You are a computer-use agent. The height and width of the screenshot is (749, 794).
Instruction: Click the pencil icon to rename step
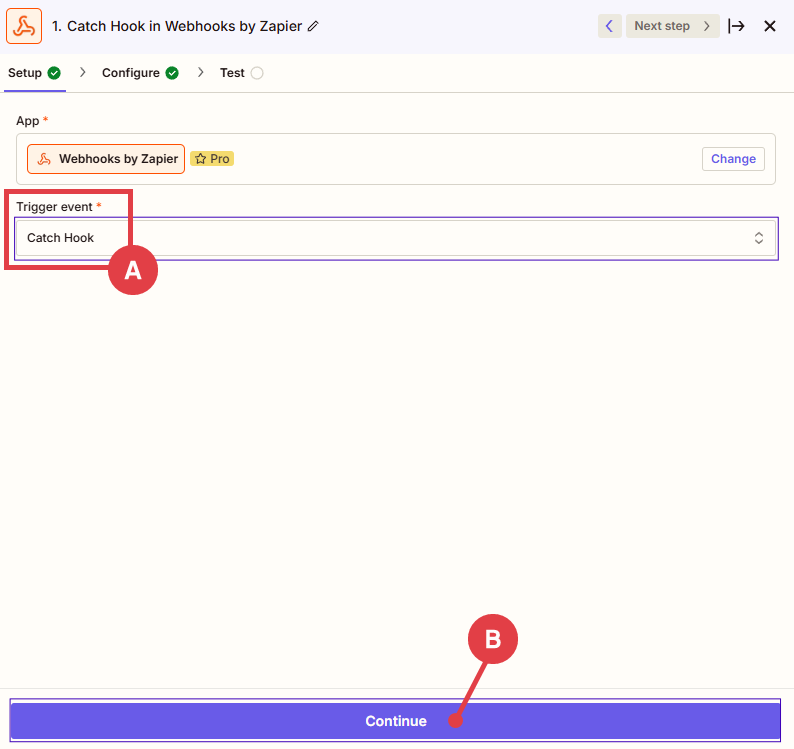[x=313, y=26]
